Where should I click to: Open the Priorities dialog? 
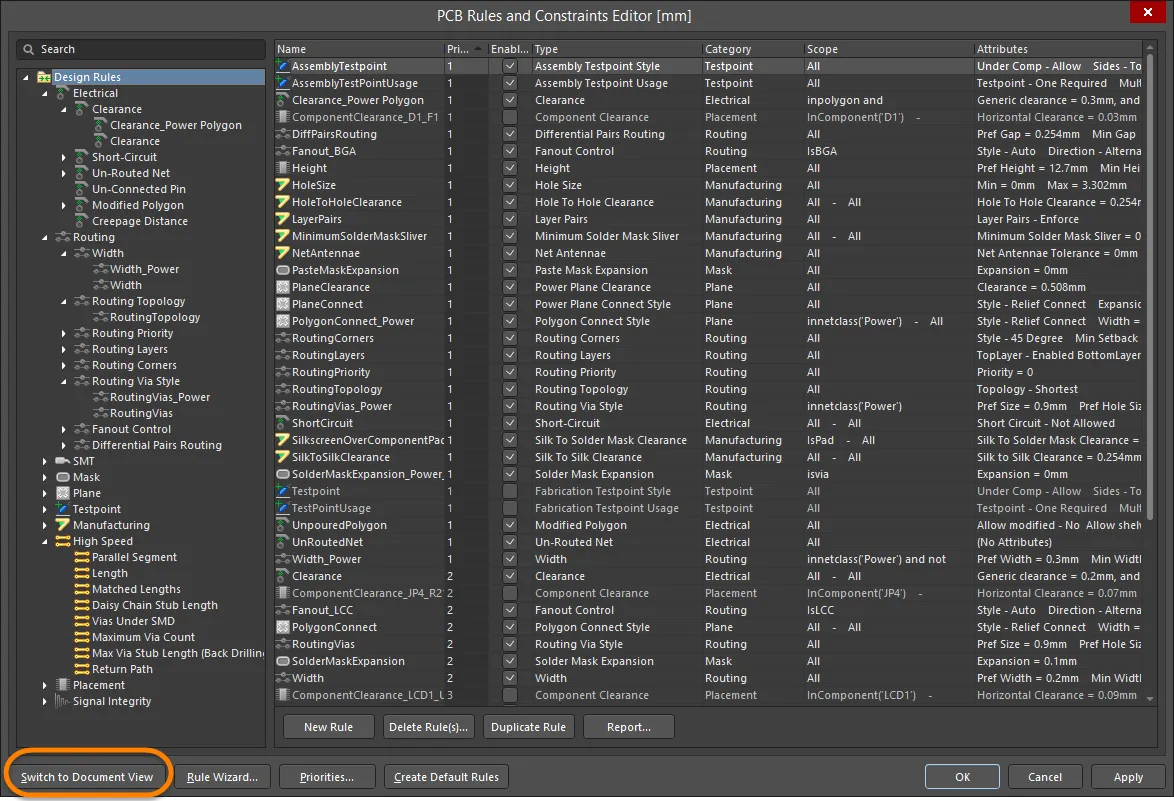[x=326, y=777]
